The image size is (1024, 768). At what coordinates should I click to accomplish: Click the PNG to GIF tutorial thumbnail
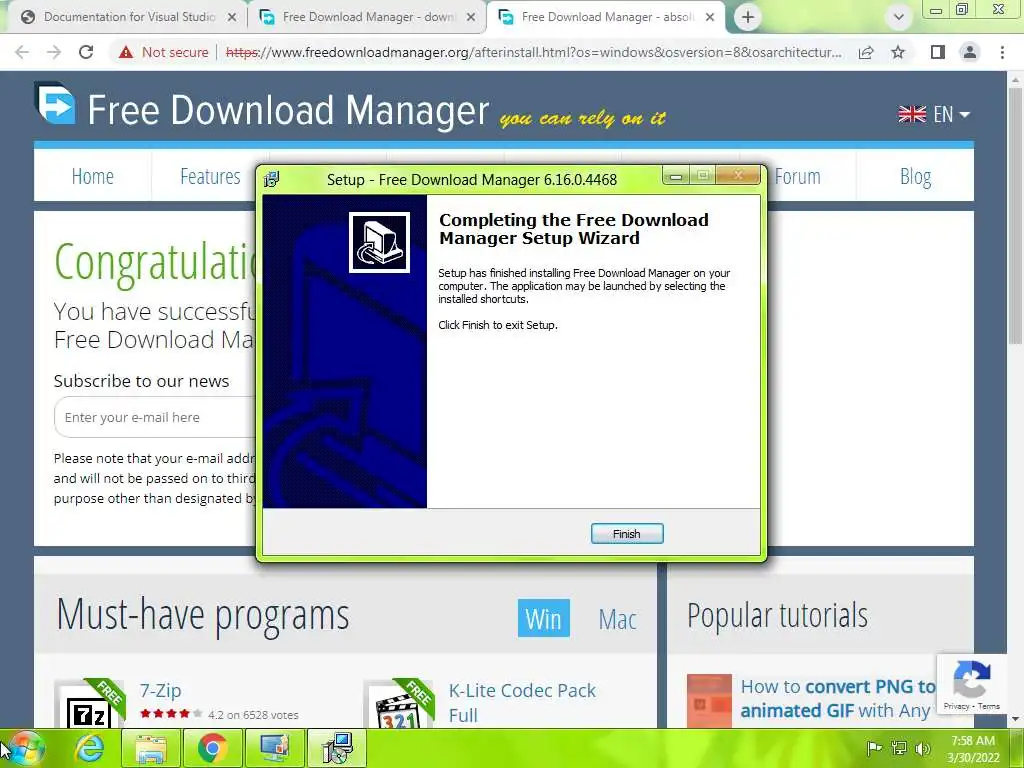coord(709,701)
